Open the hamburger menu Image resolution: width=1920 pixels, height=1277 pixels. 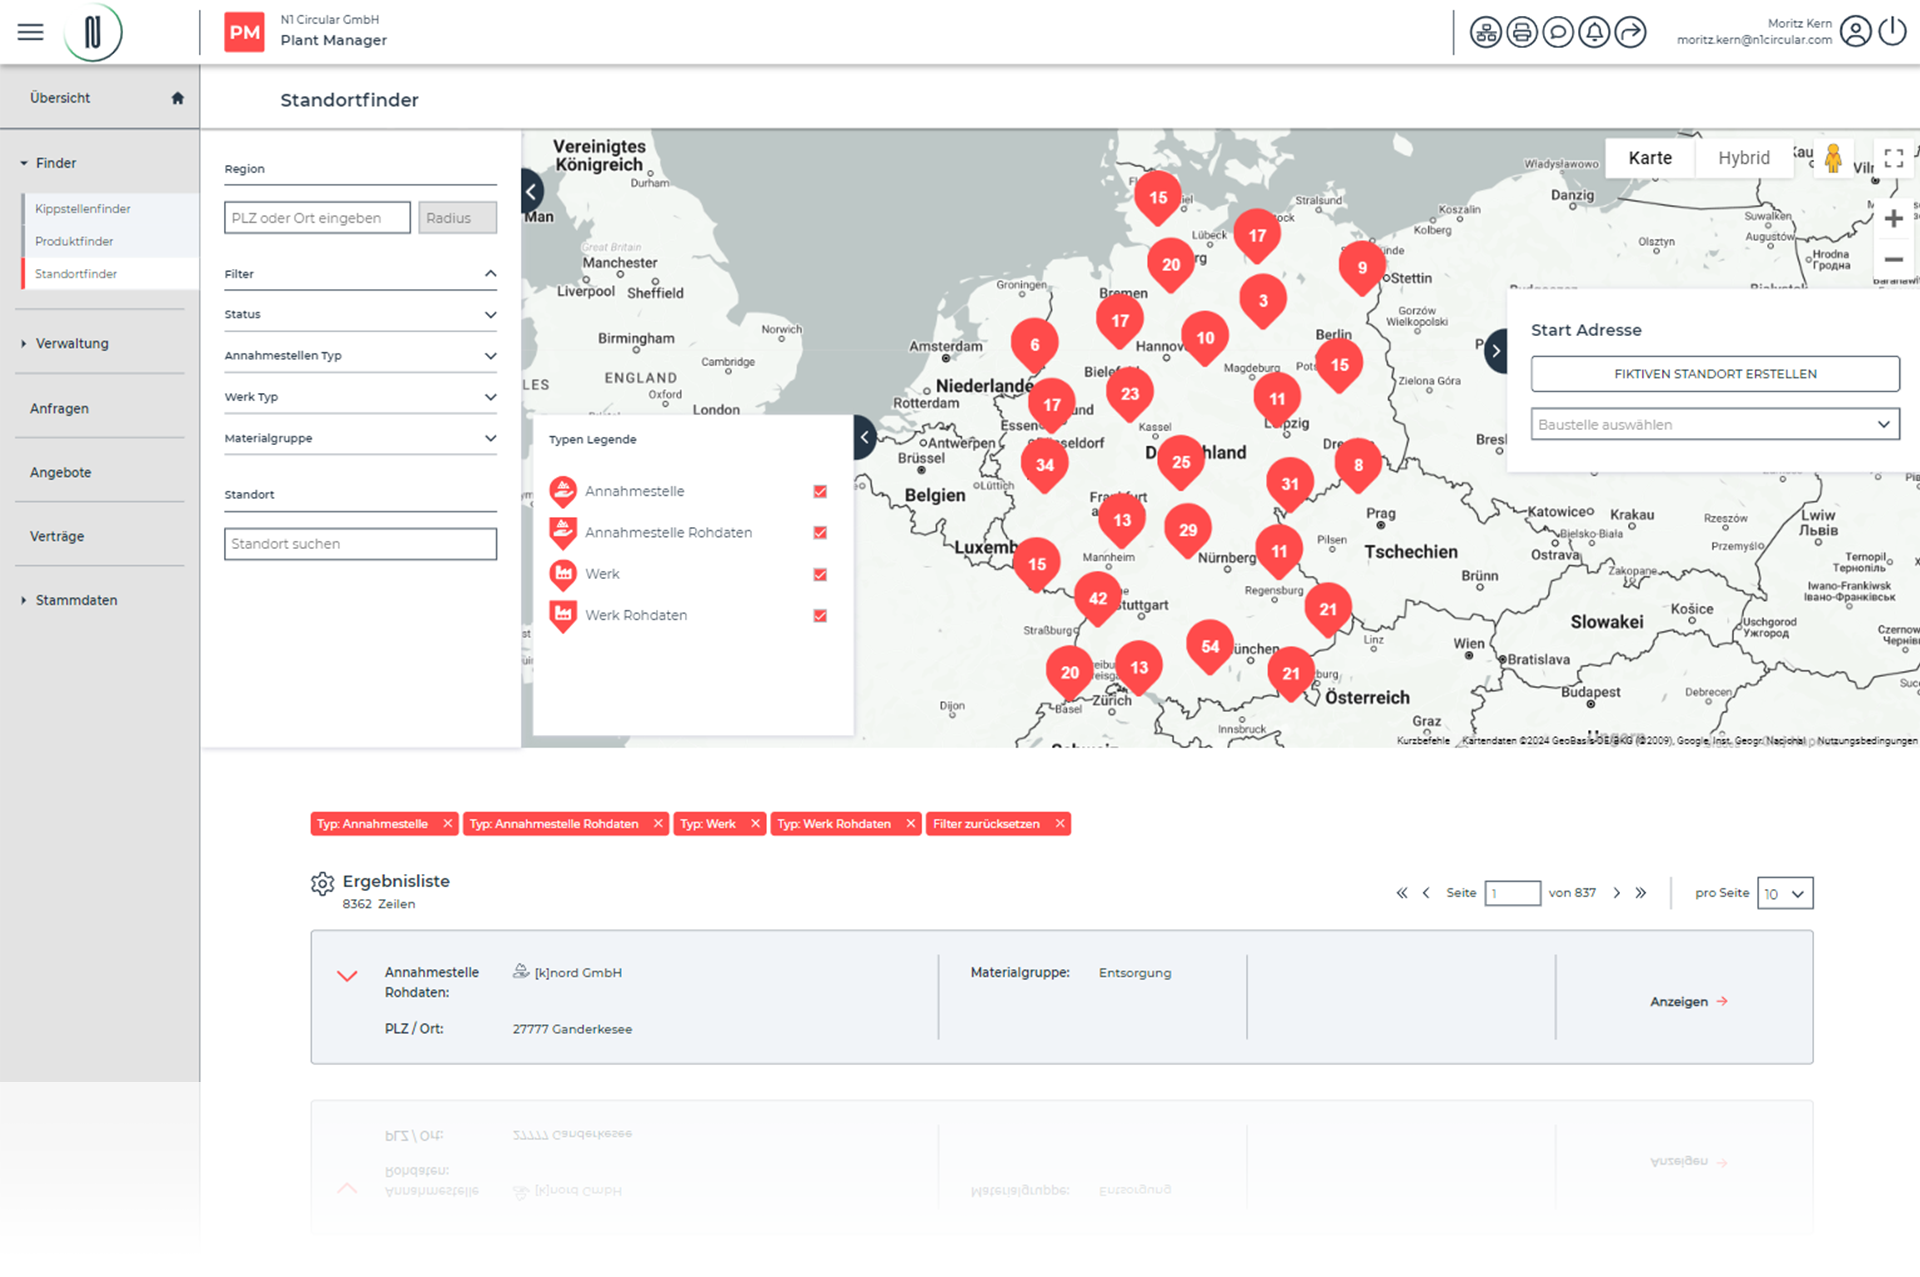click(x=31, y=32)
